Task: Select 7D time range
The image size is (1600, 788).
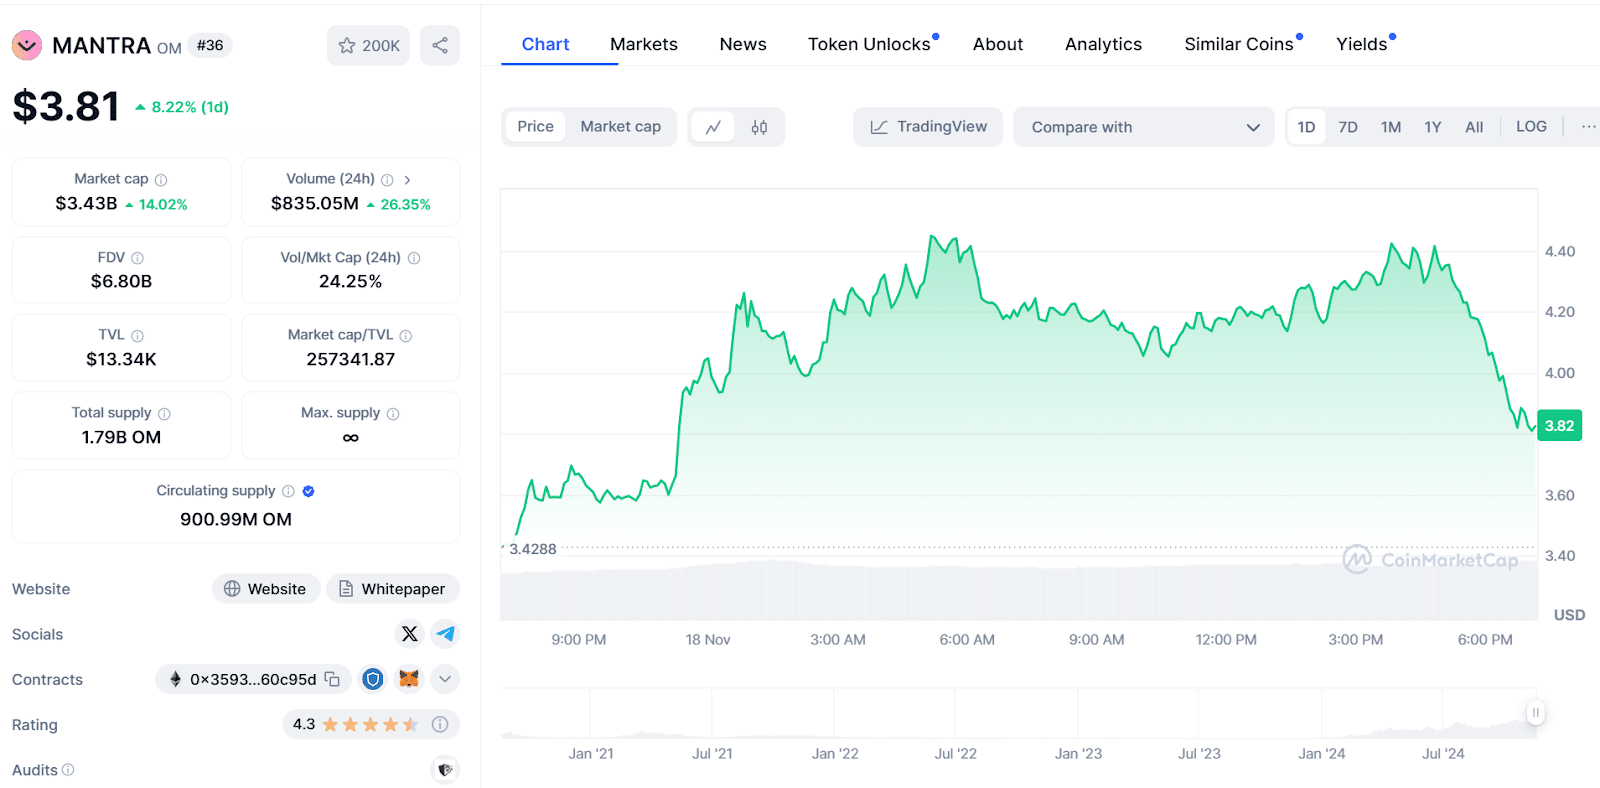Action: coord(1348,127)
